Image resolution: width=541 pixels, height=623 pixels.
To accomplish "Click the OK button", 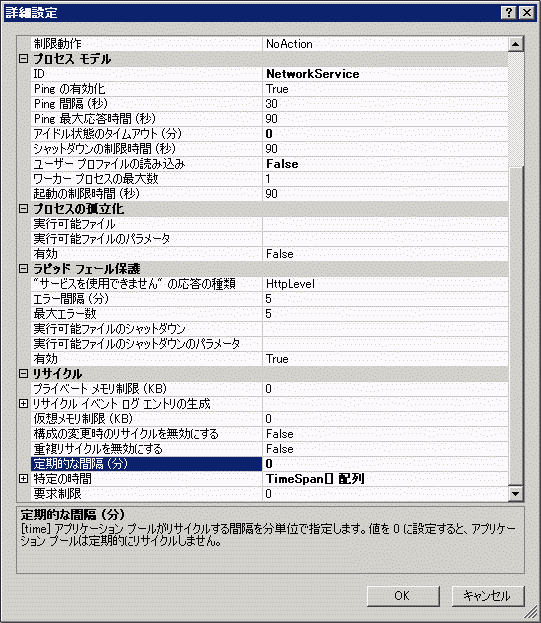I will (x=403, y=596).
